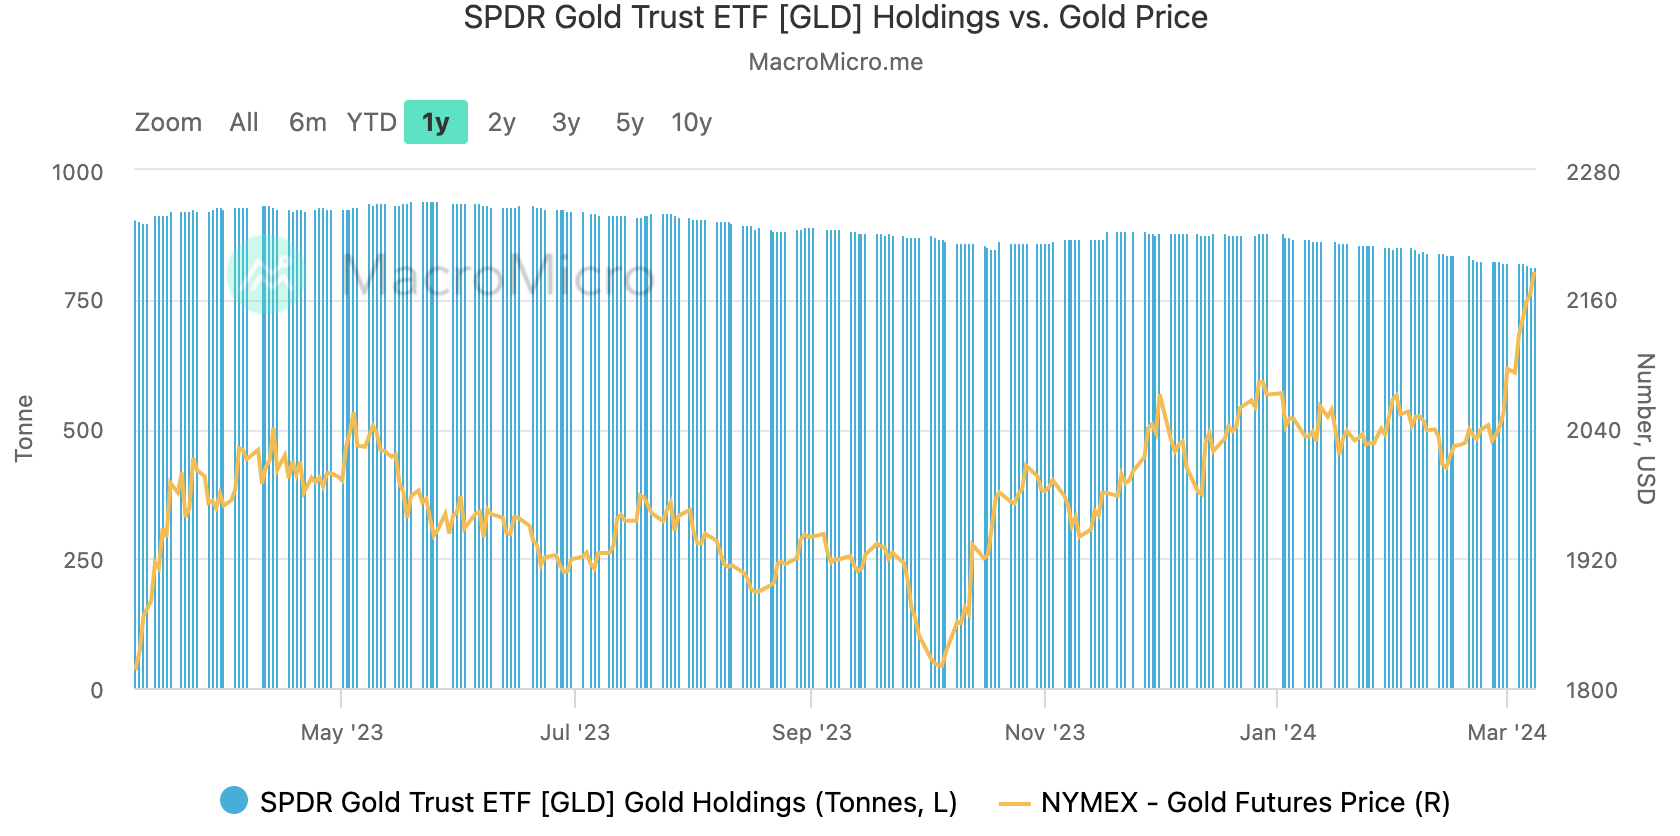The height and width of the screenshot is (836, 1680).
Task: Show the 5y range view
Action: click(630, 122)
